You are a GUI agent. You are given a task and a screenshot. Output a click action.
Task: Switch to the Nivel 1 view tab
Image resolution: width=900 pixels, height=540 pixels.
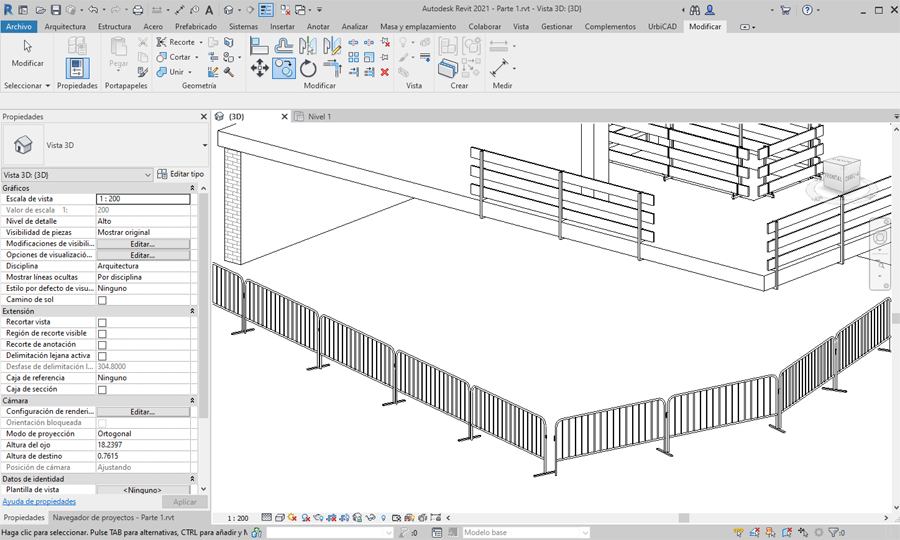318,116
